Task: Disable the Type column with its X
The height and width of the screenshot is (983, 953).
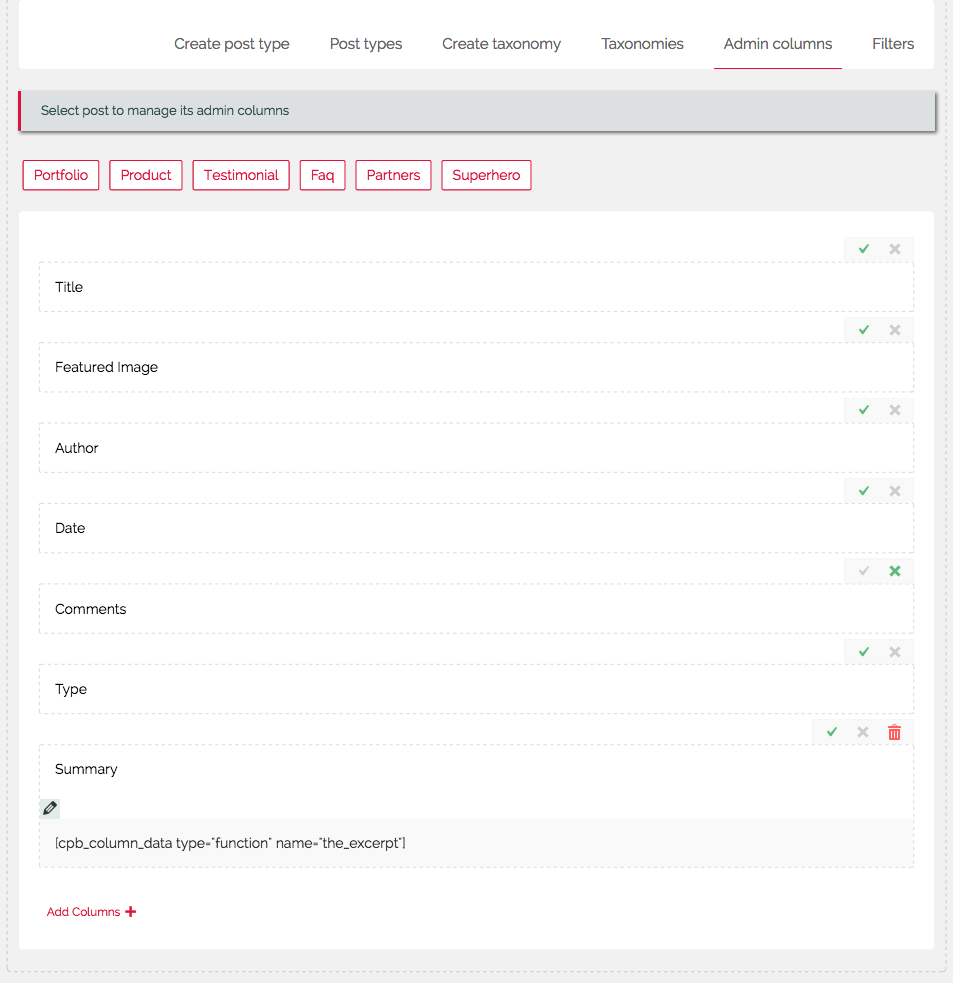Action: click(895, 652)
